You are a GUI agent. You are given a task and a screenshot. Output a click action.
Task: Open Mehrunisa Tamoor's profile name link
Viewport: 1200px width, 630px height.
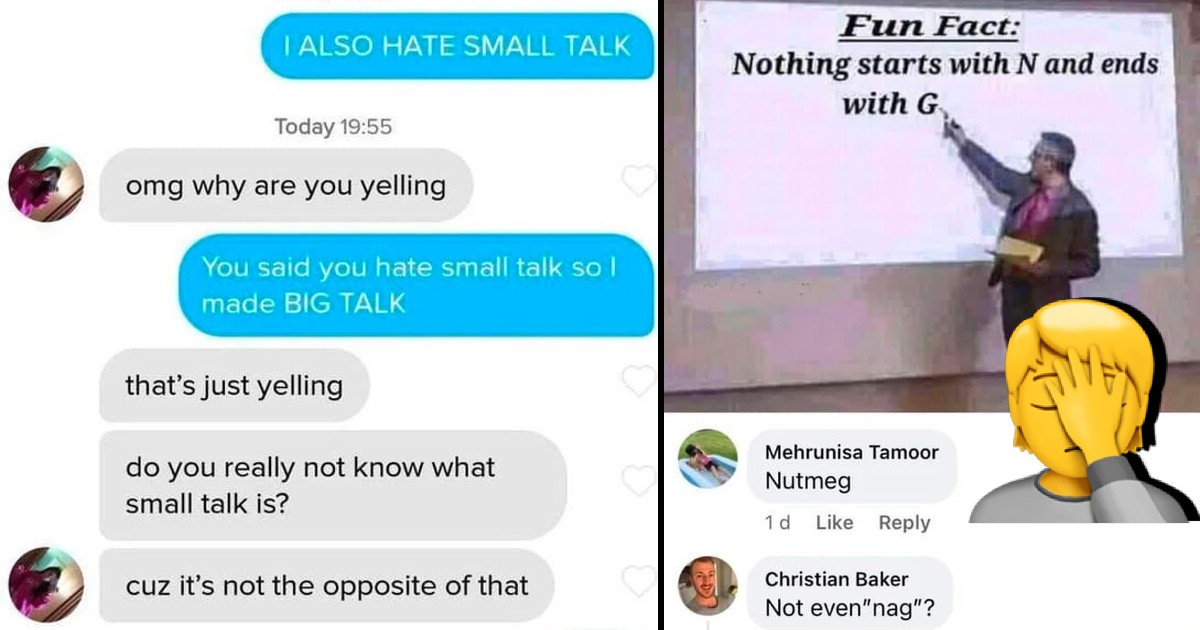pyautogui.click(x=851, y=452)
